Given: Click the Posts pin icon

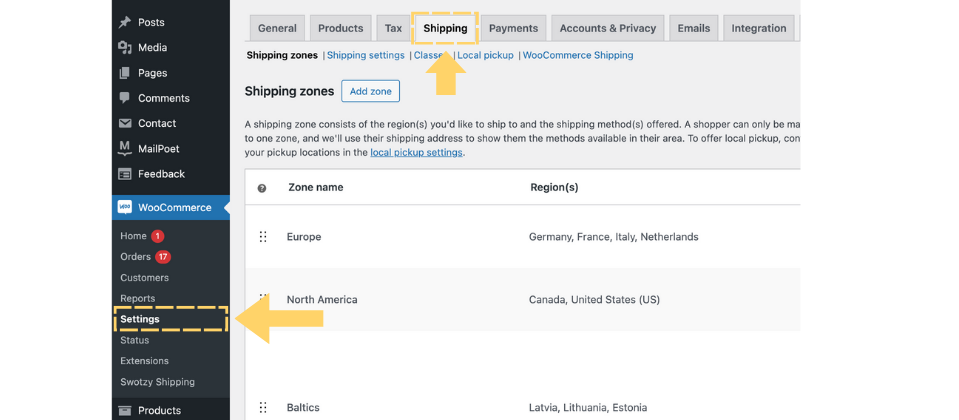Looking at the screenshot, I should [125, 22].
